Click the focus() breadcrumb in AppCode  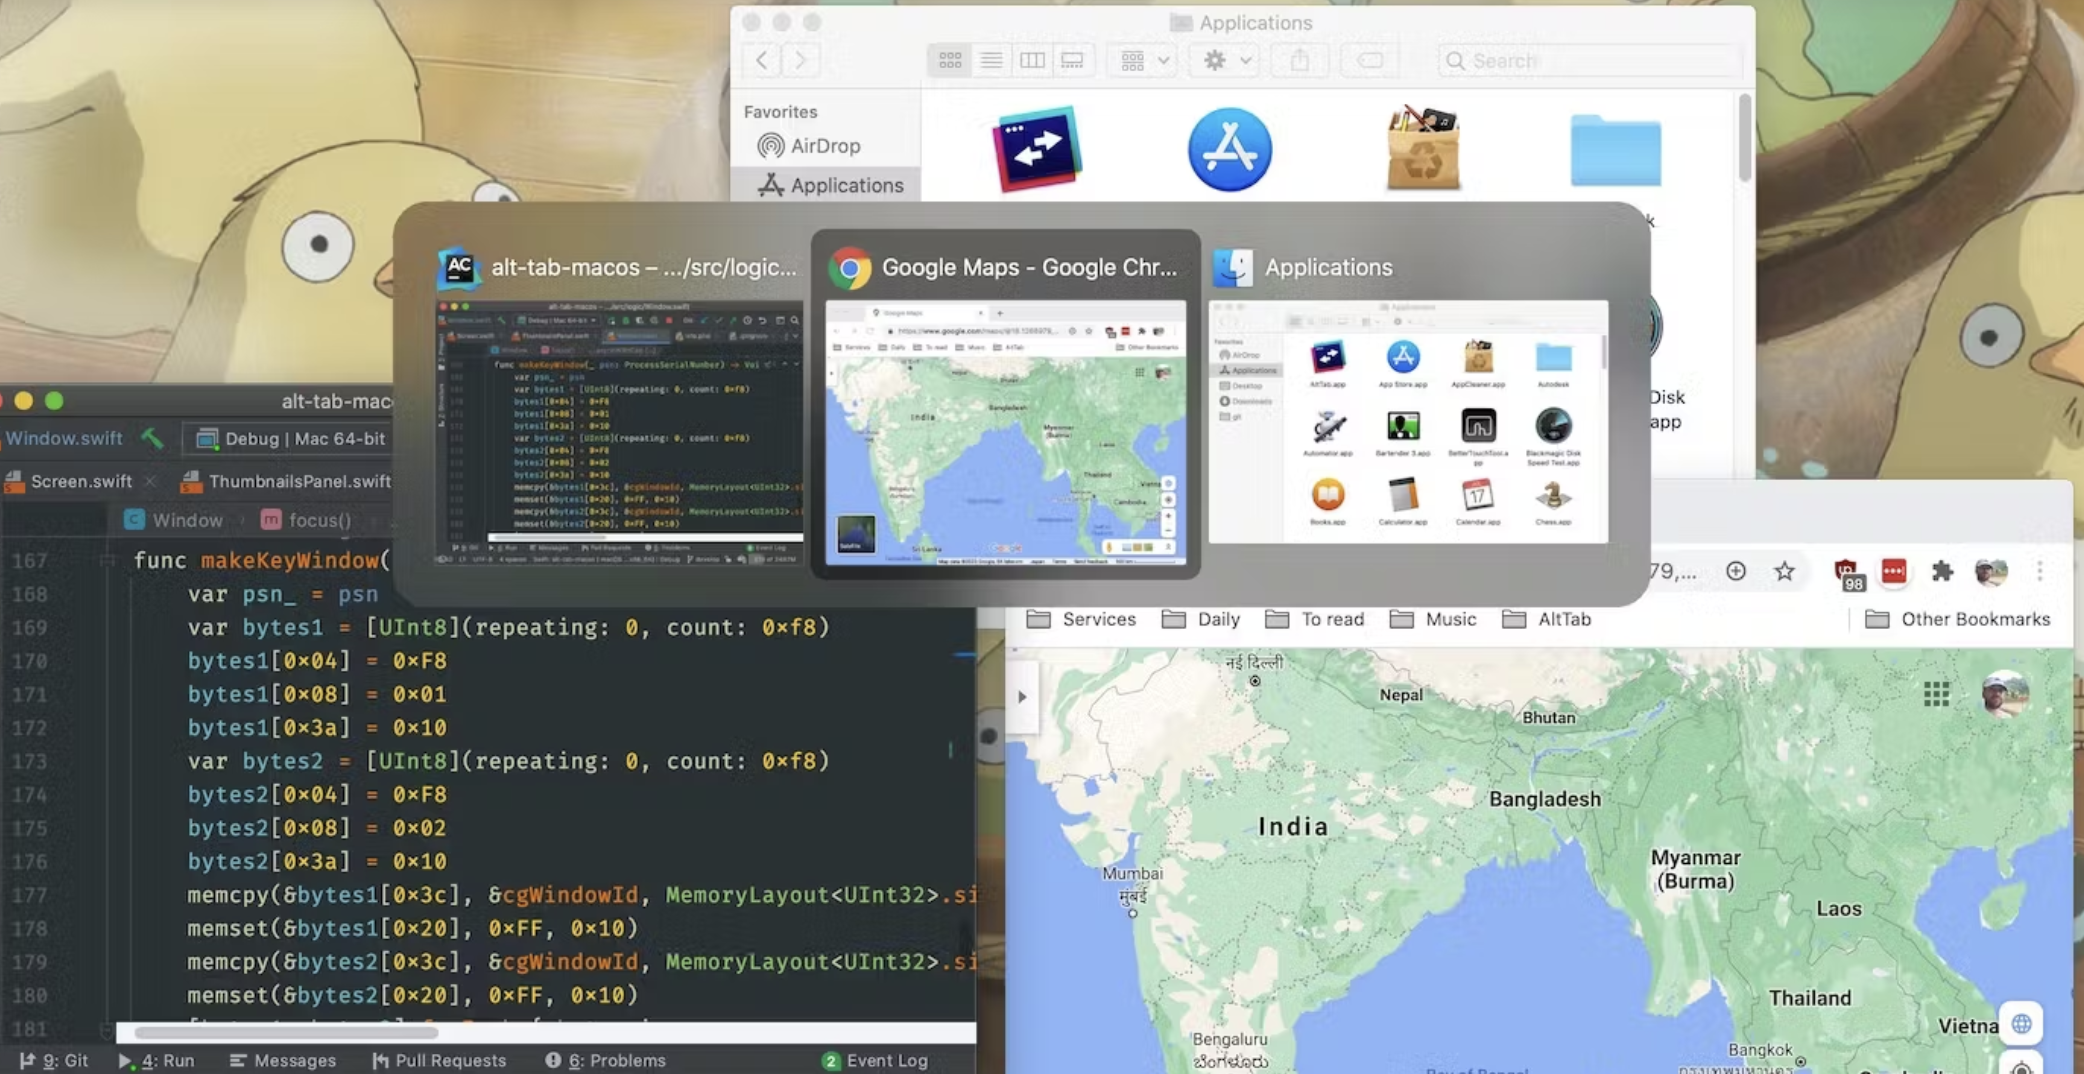(x=307, y=520)
